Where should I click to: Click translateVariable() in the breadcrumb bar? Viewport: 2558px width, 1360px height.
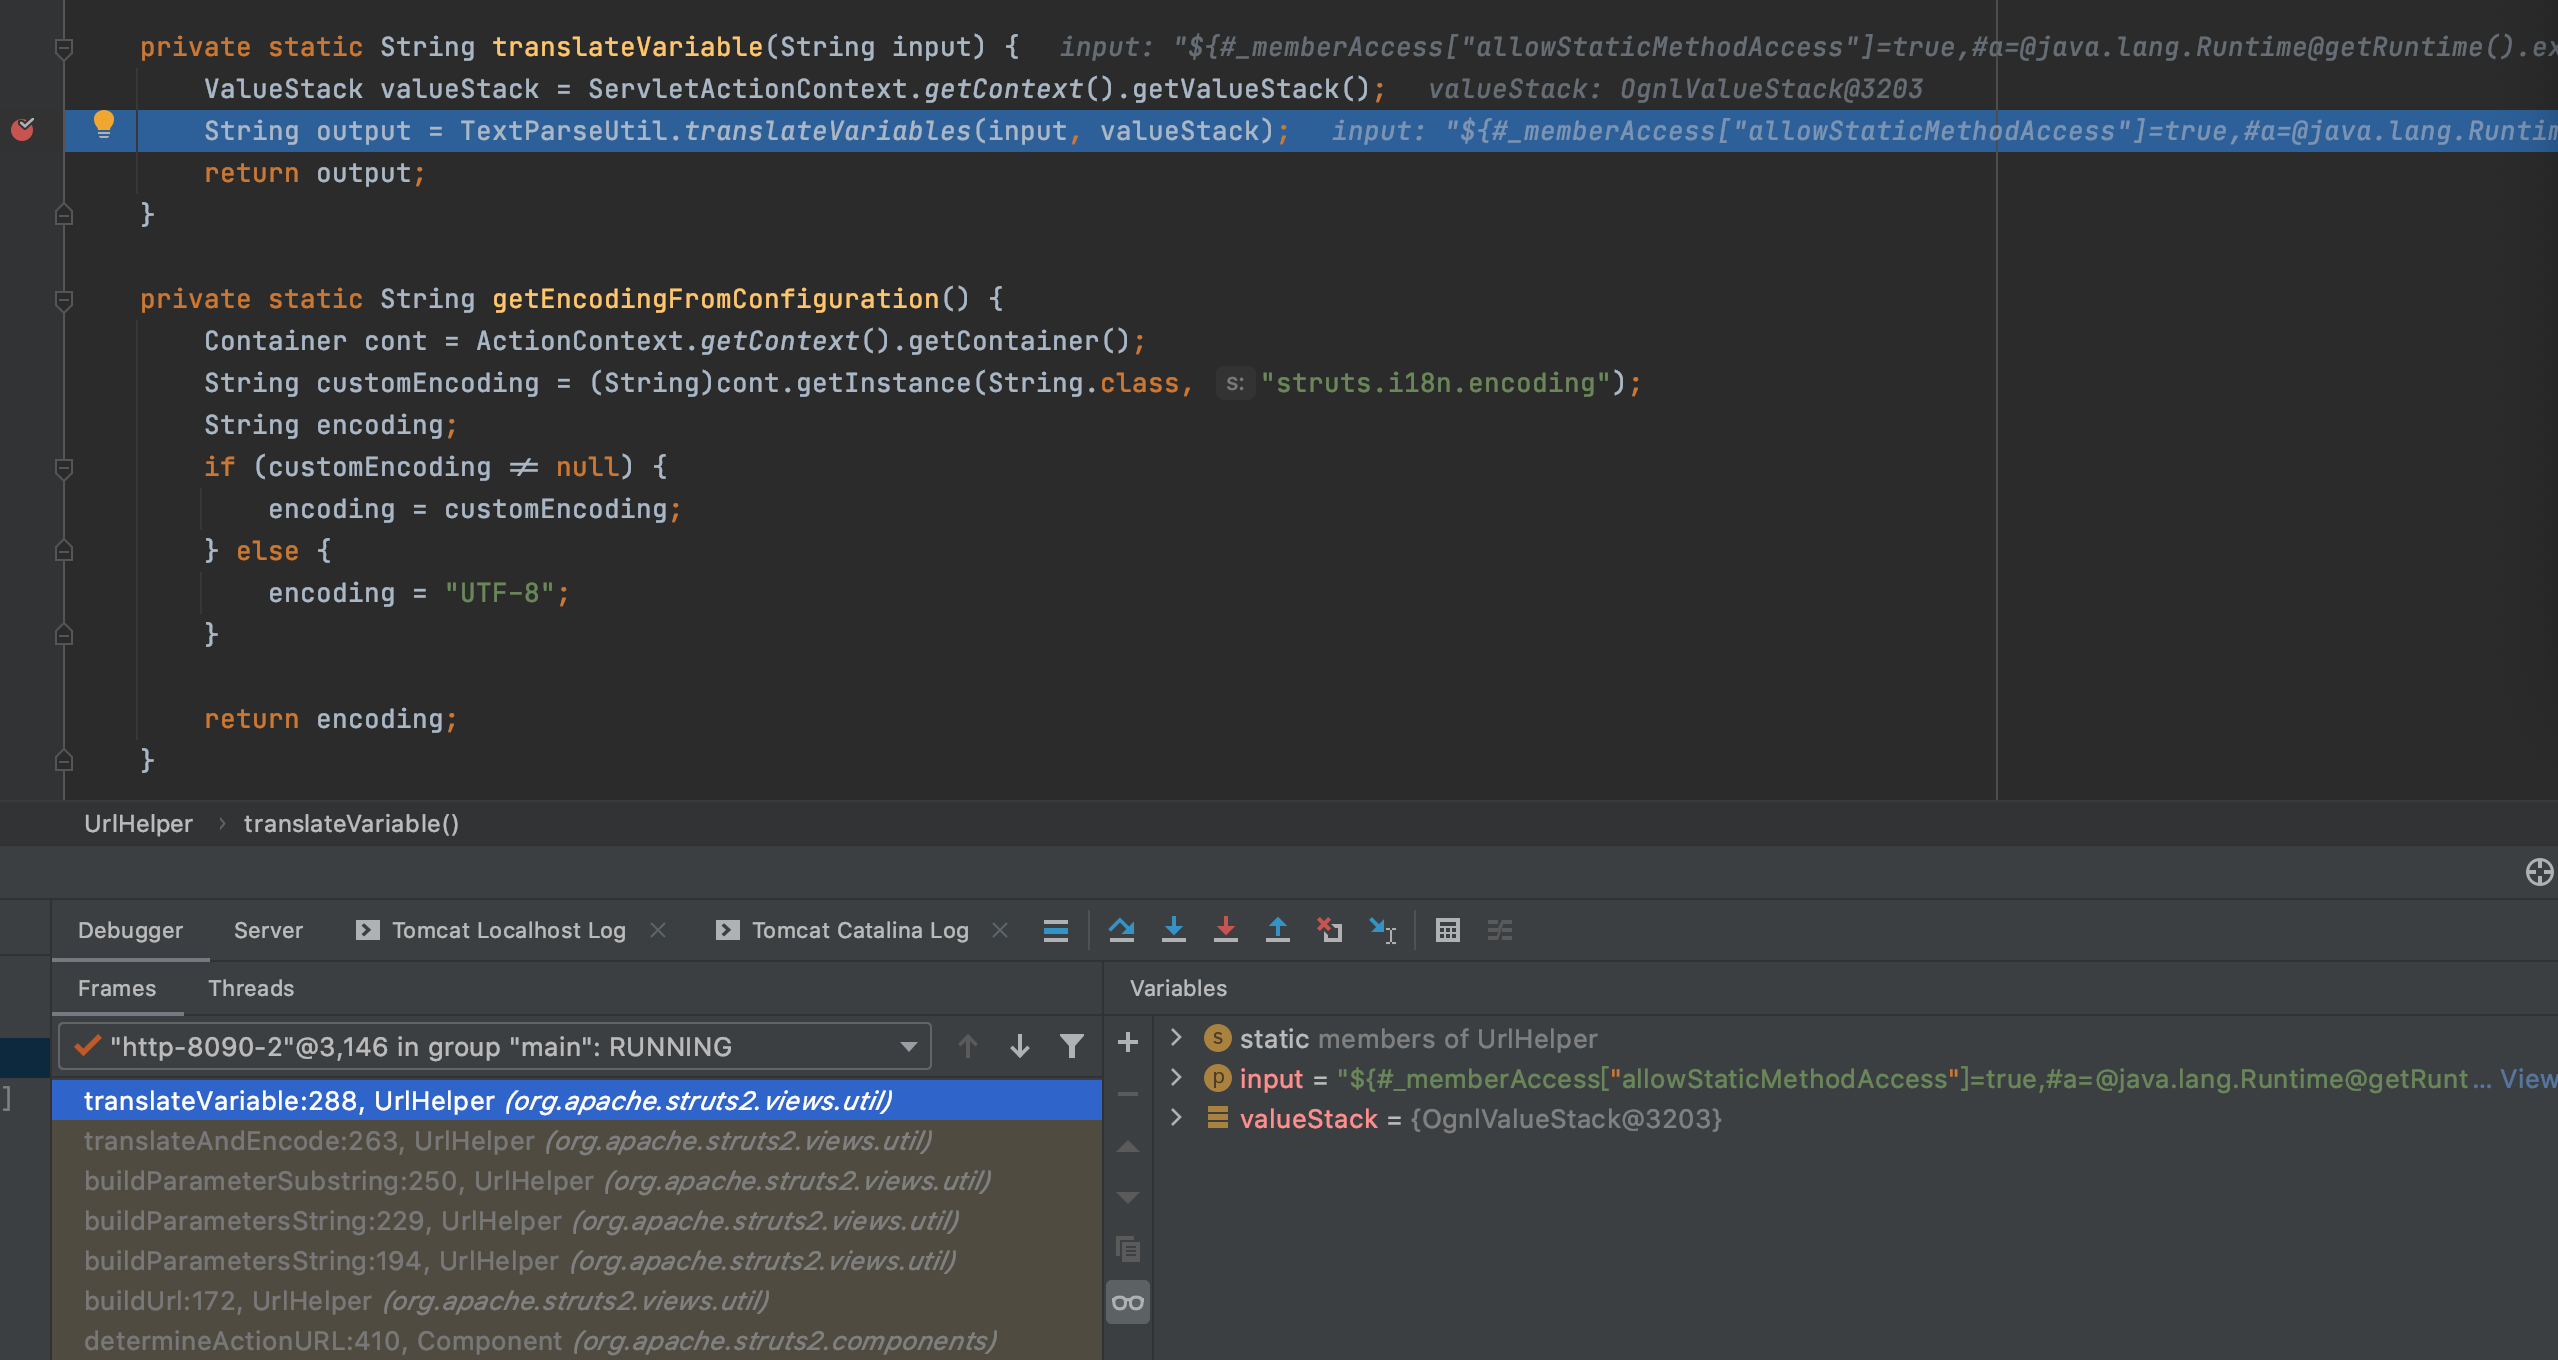pos(351,823)
